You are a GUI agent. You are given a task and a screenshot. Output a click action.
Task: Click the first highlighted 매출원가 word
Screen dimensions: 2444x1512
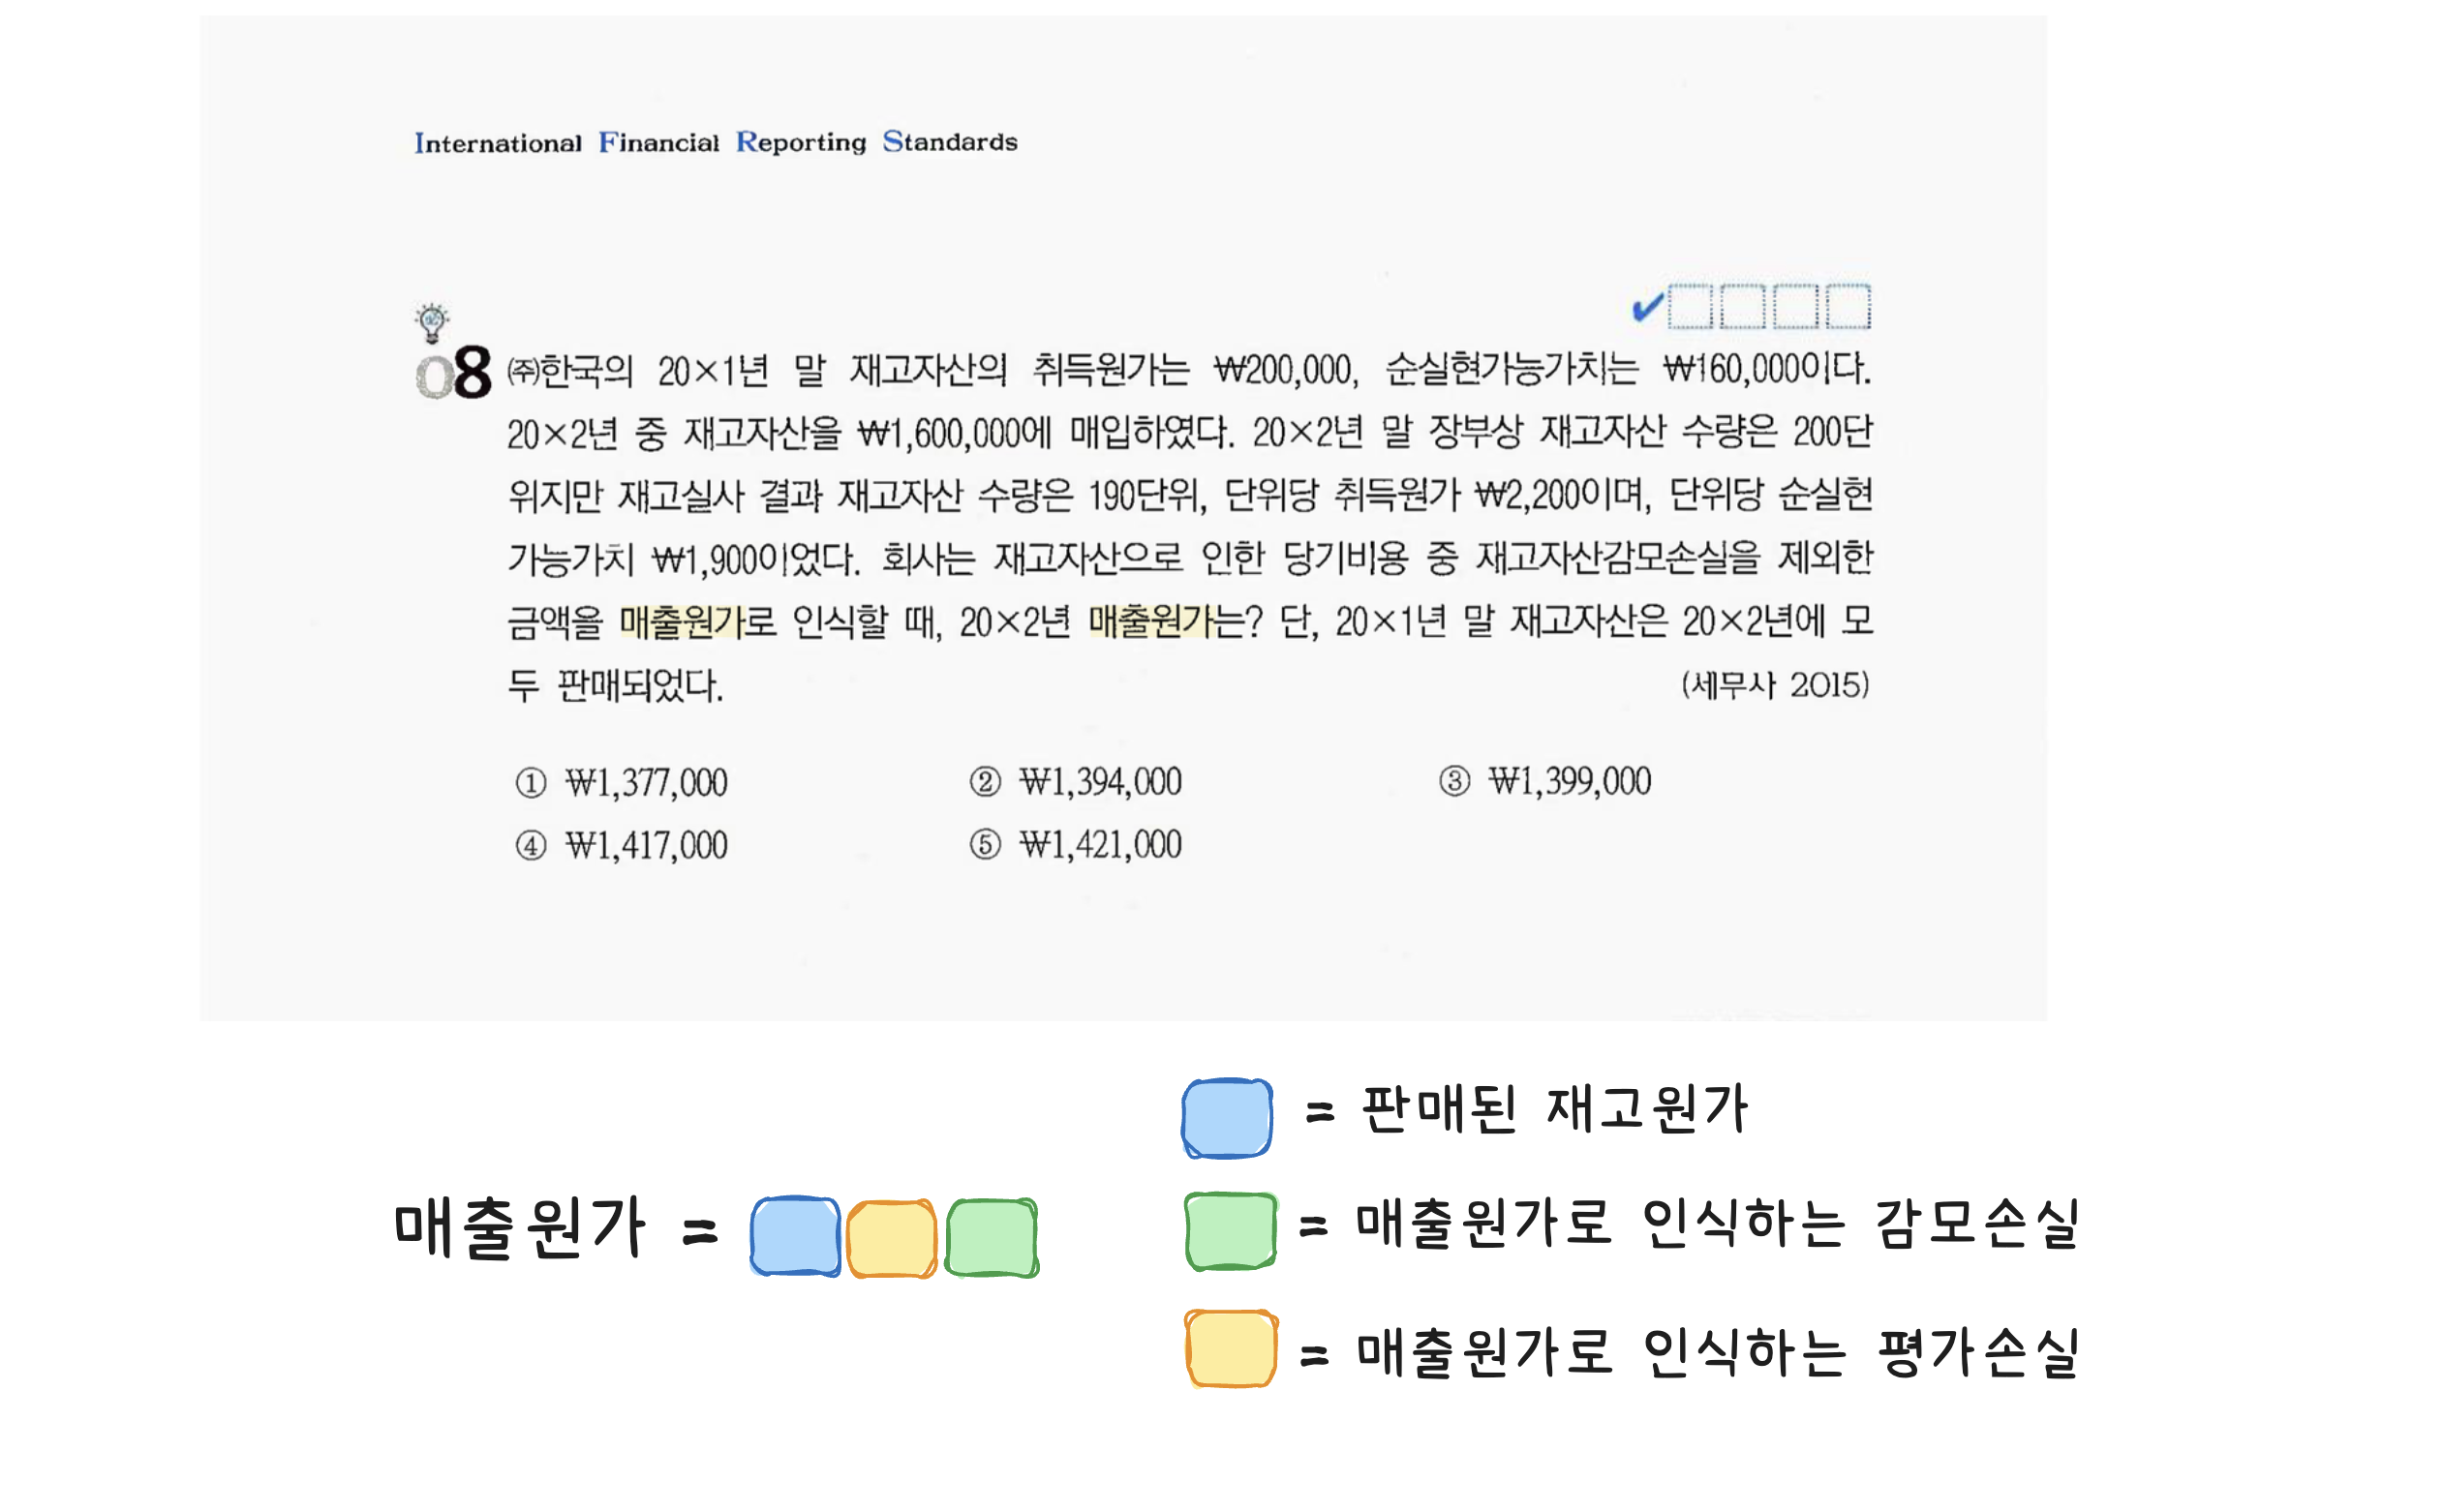click(682, 622)
